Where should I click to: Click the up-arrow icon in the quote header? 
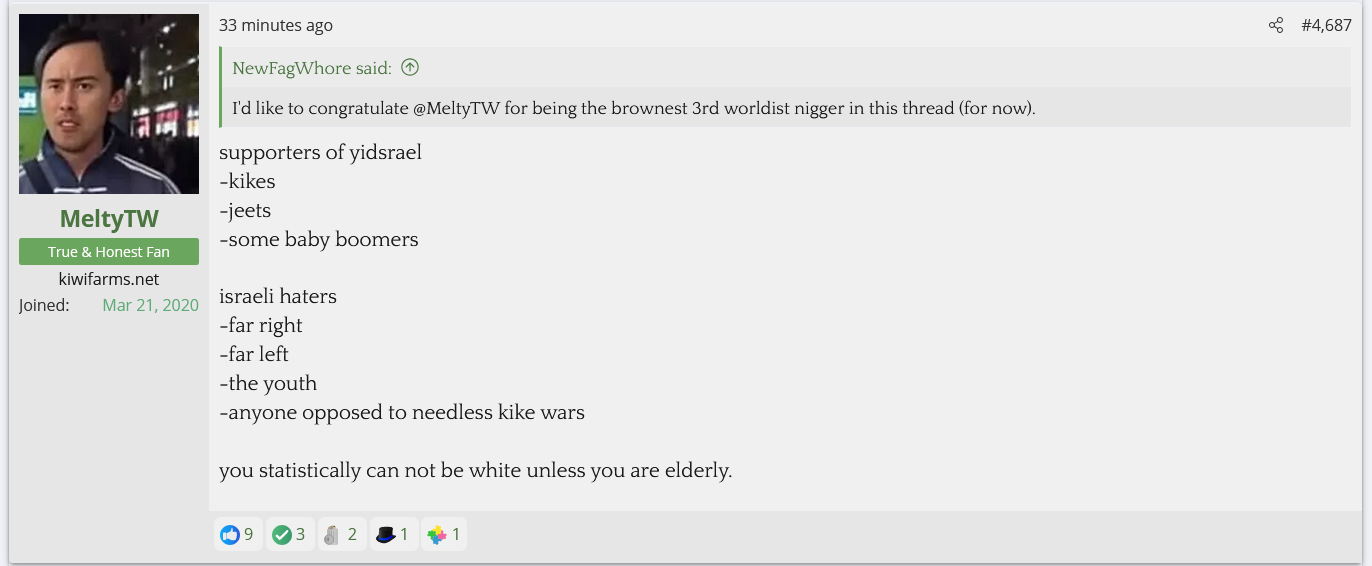(410, 68)
